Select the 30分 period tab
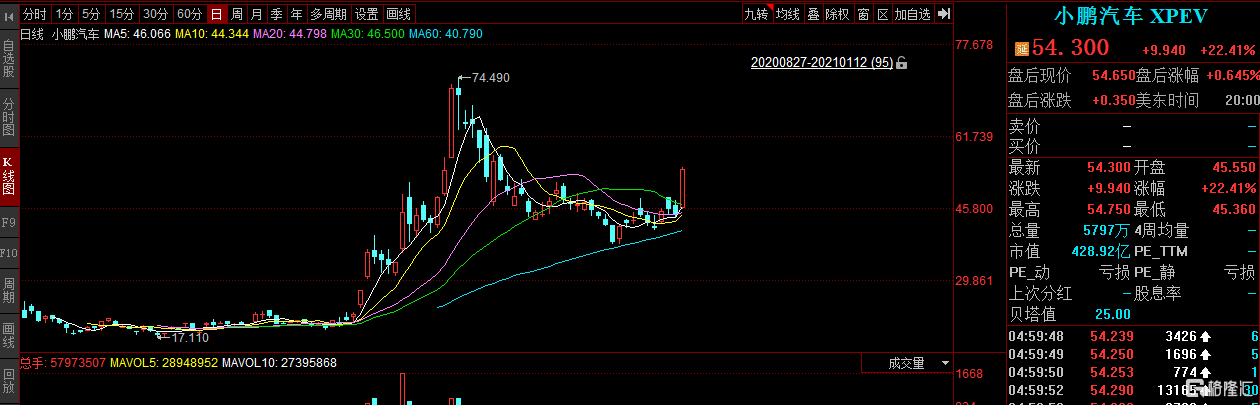Screen dimensions: 1260x405 tap(155, 14)
